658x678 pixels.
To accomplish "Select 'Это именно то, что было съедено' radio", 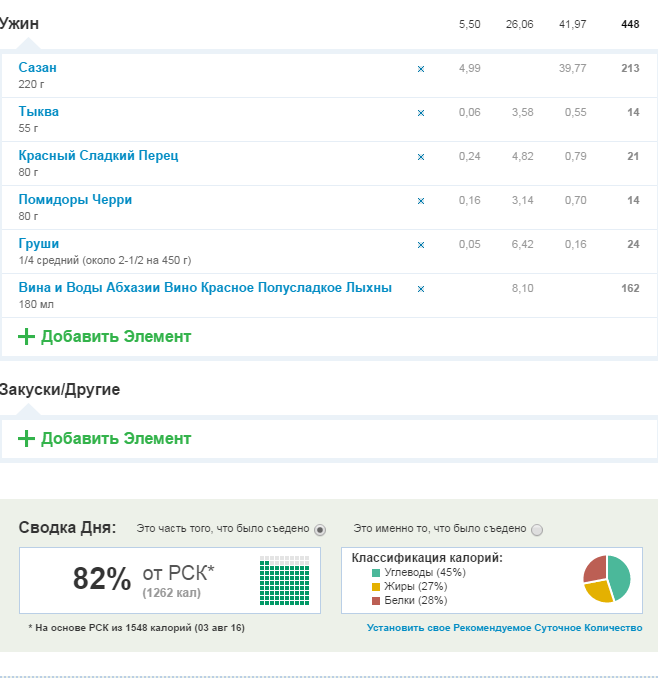I will 537,529.
